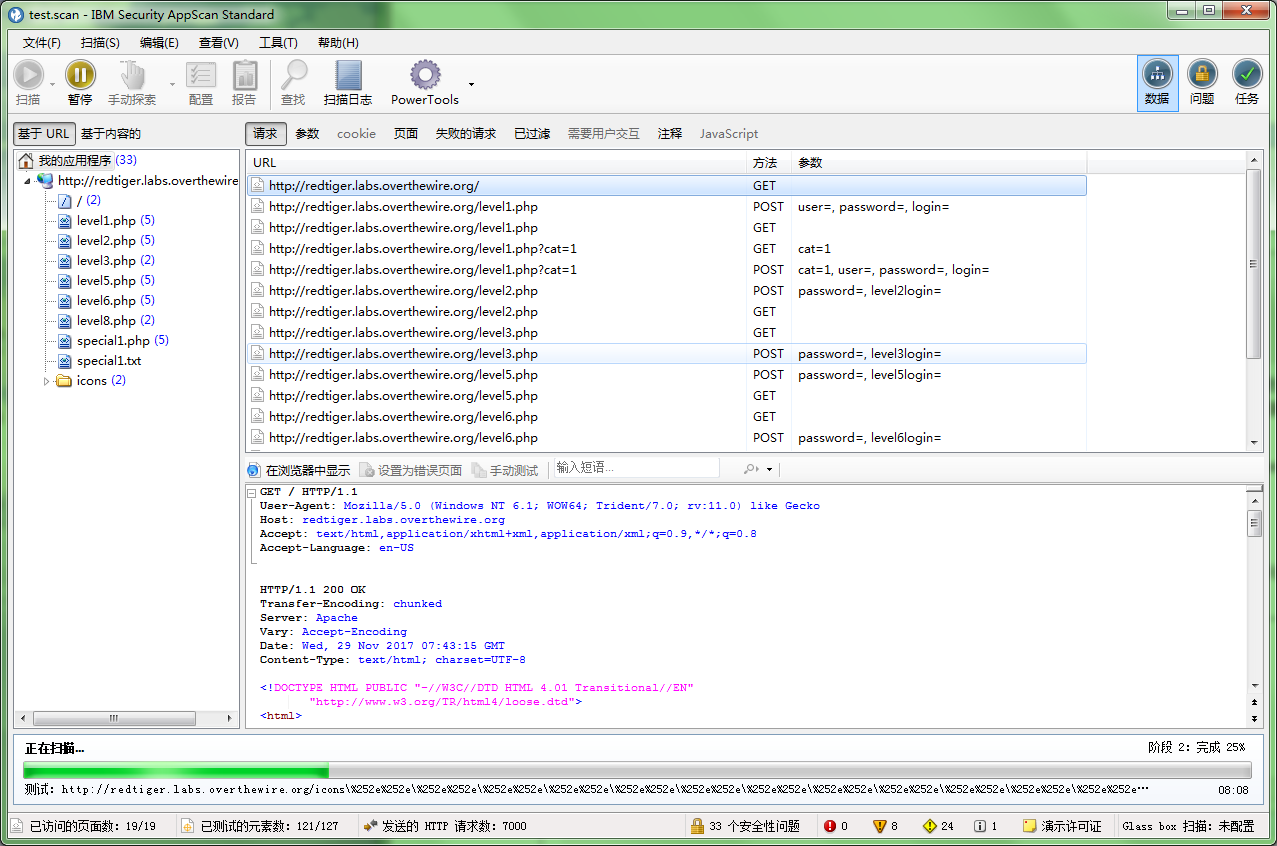
Task: Expand the icons folder node
Action: [x=46, y=381]
